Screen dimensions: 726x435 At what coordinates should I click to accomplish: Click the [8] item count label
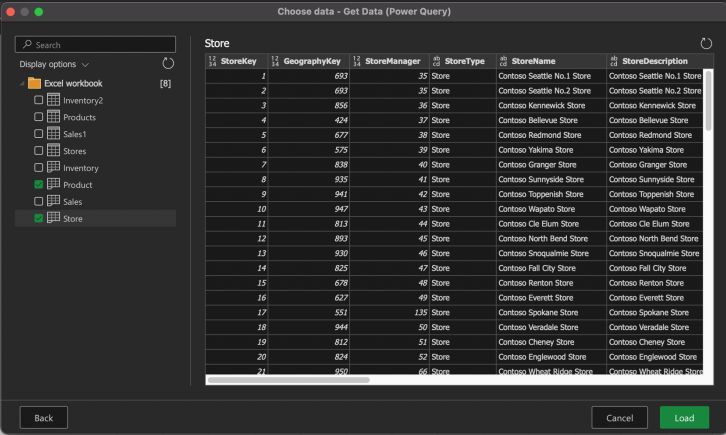(x=165, y=83)
